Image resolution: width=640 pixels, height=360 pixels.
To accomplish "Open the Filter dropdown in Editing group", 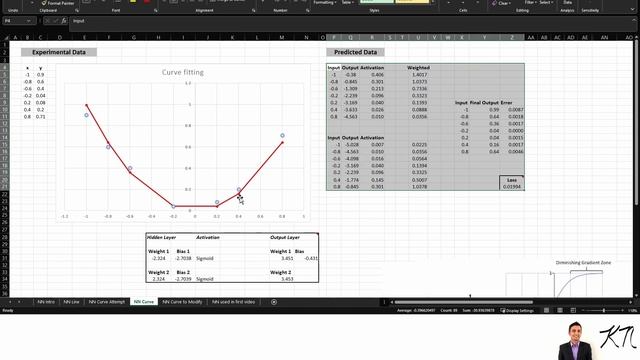I will (530, 2).
